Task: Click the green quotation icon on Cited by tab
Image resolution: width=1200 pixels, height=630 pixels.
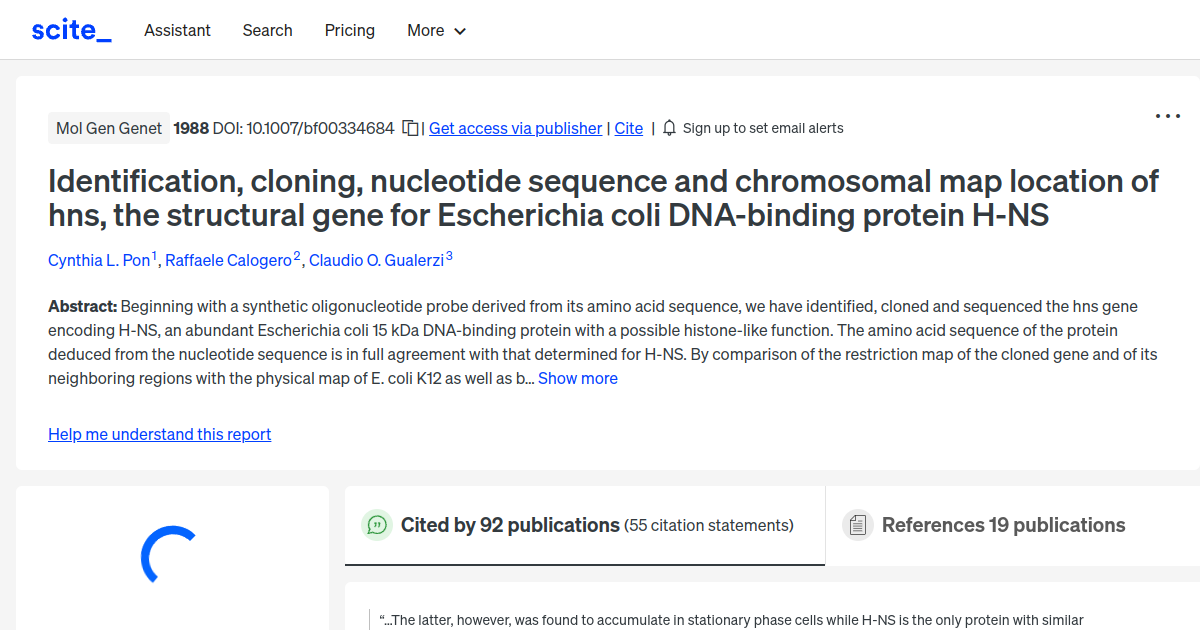Action: pos(376,524)
